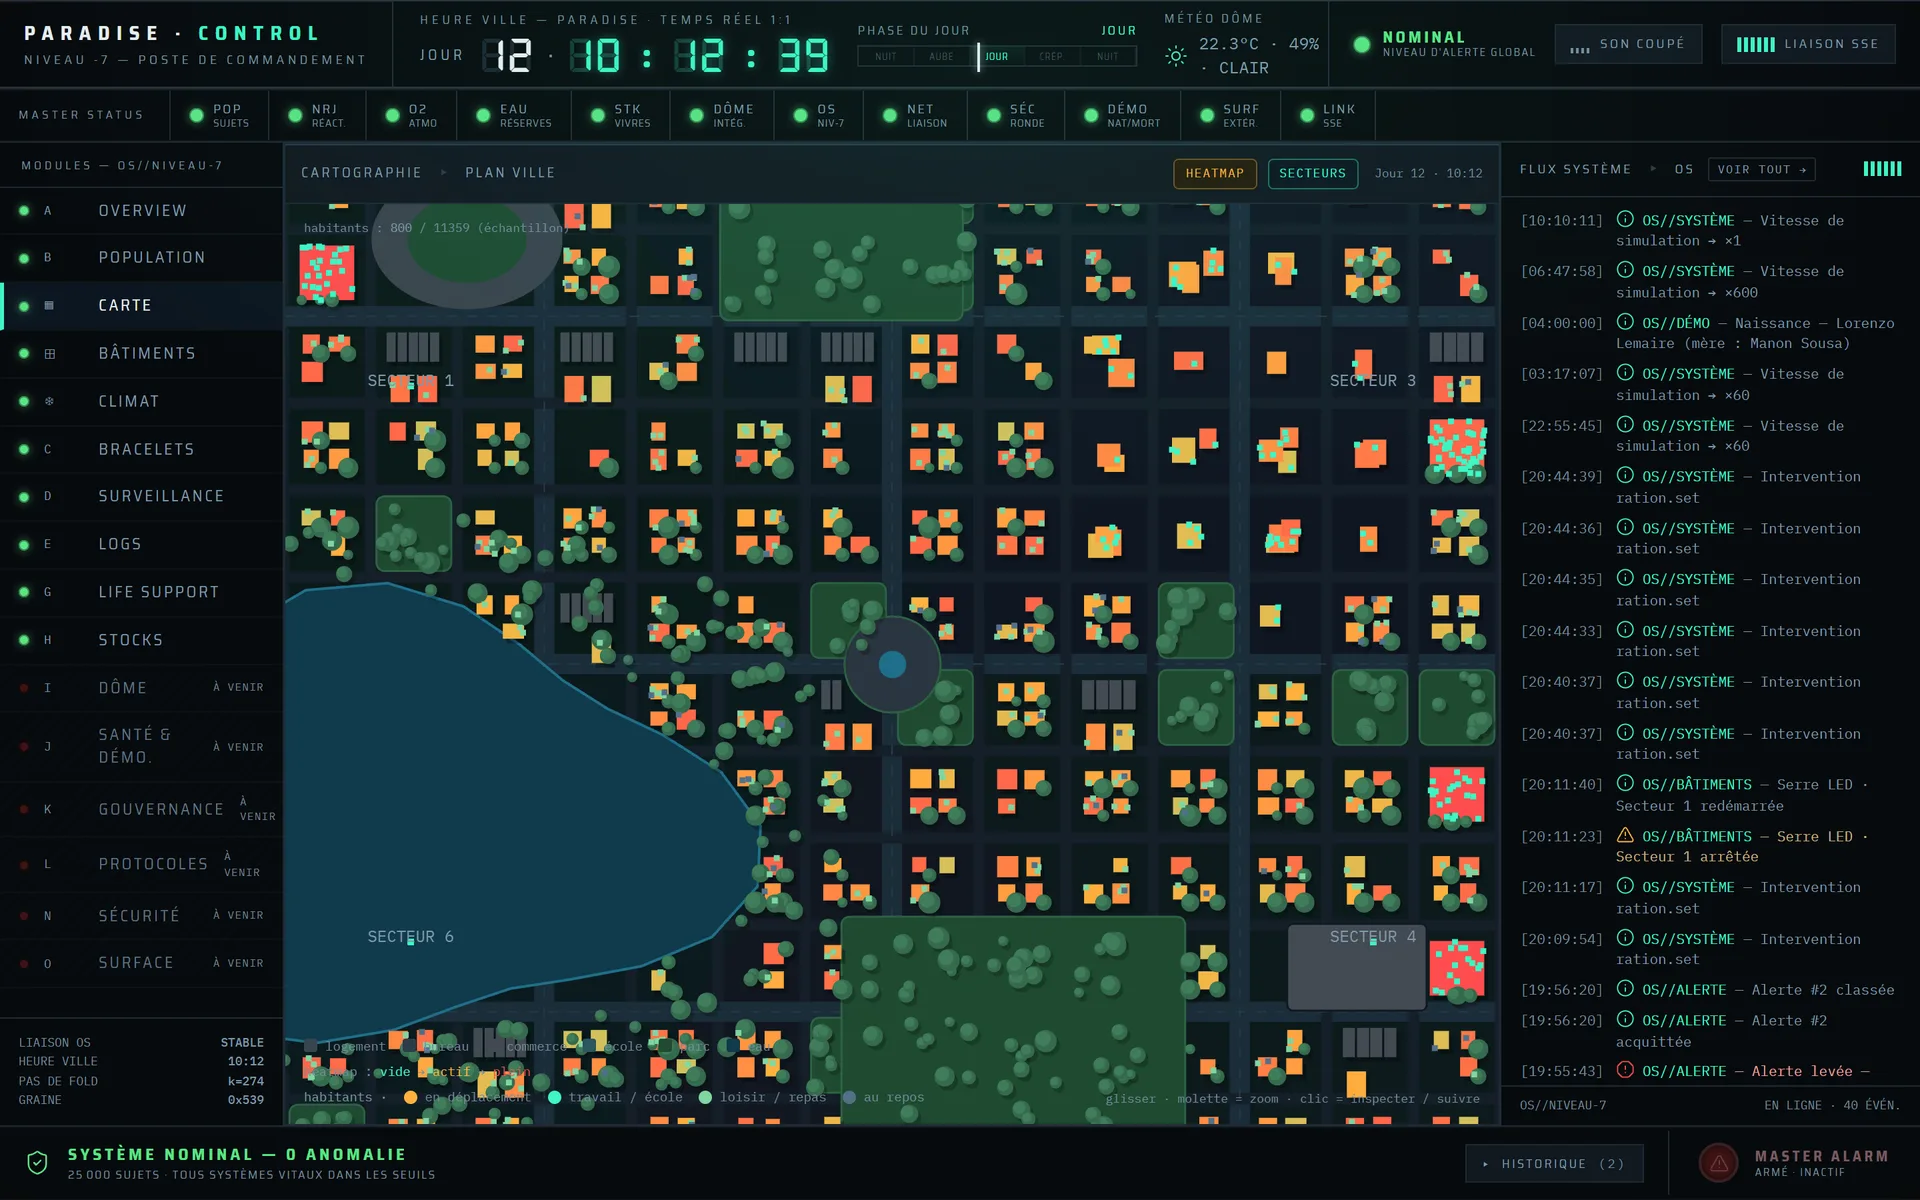Click the snowflake icon beside Climat module
Screen dimensions: 1920x1200
[x=49, y=401]
